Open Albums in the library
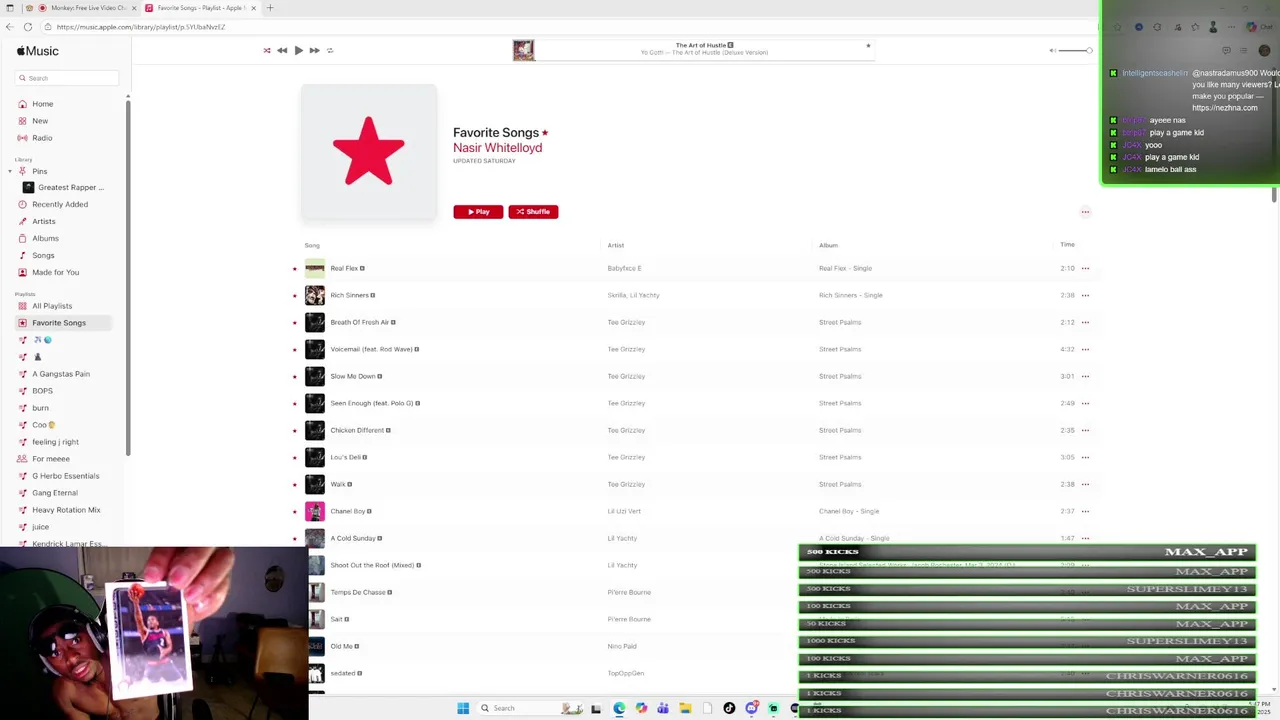The height and width of the screenshot is (720, 1280). [45, 238]
